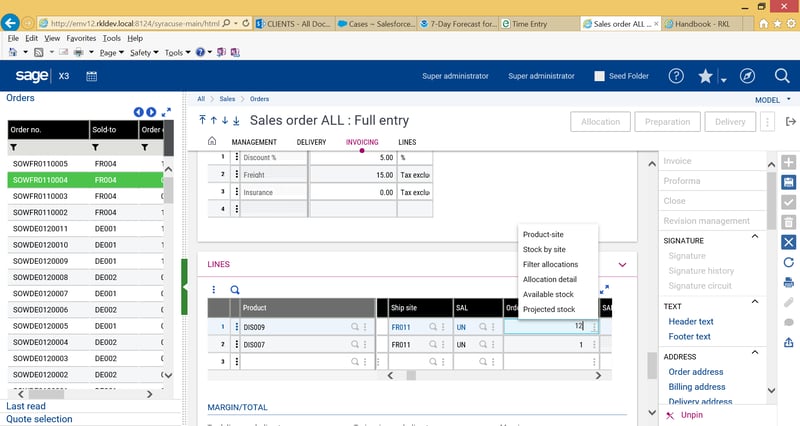Screen dimensions: 800x426
Task: Open the Order no. column filter
Action: pos(14,147)
